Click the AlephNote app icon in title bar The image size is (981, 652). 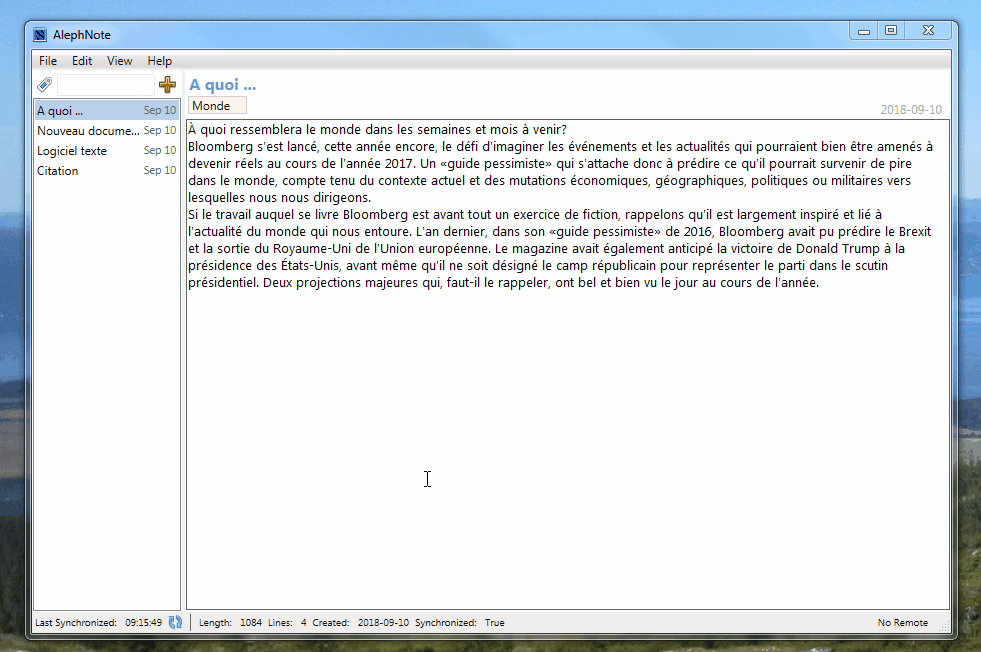pos(40,35)
